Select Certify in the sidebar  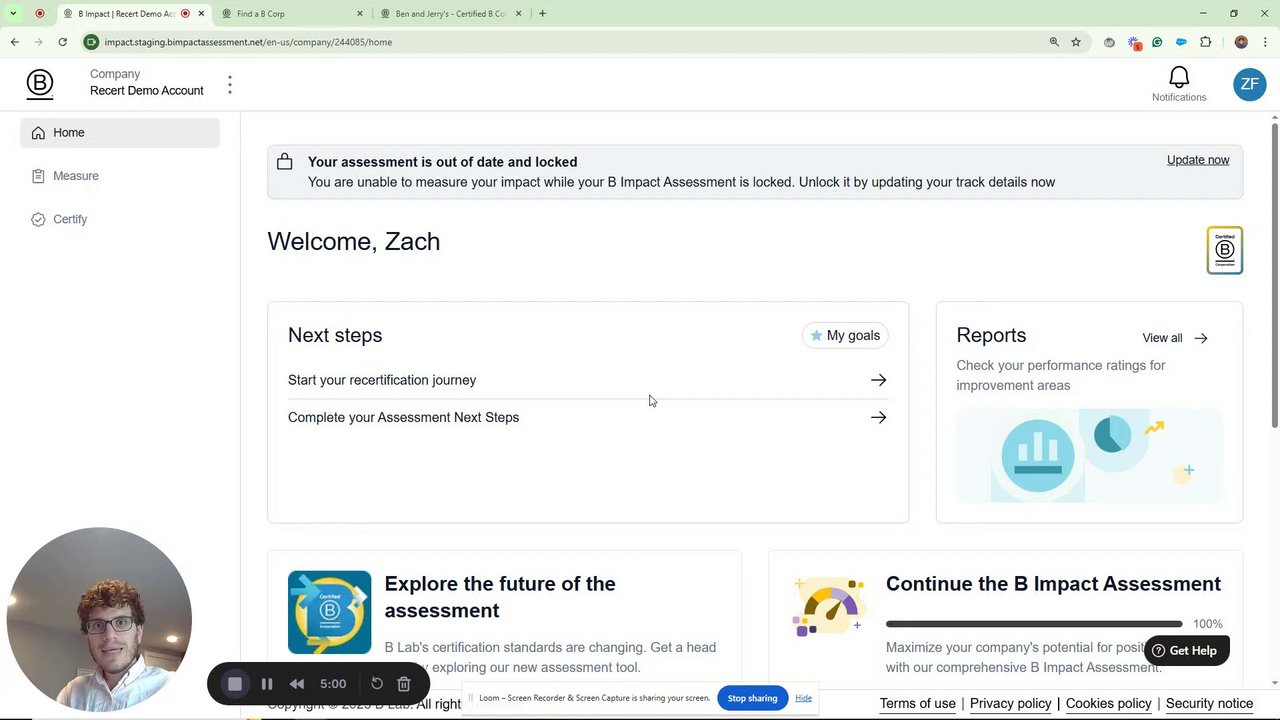[70, 219]
